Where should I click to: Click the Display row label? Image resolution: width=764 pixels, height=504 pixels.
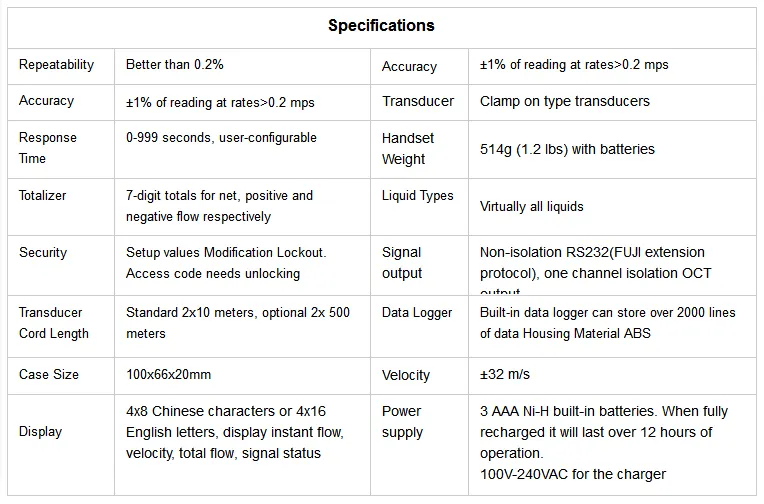point(40,432)
